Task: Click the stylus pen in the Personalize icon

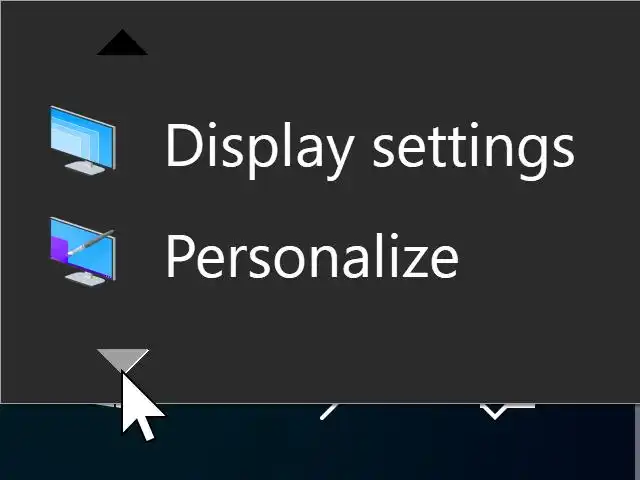Action: tap(91, 242)
